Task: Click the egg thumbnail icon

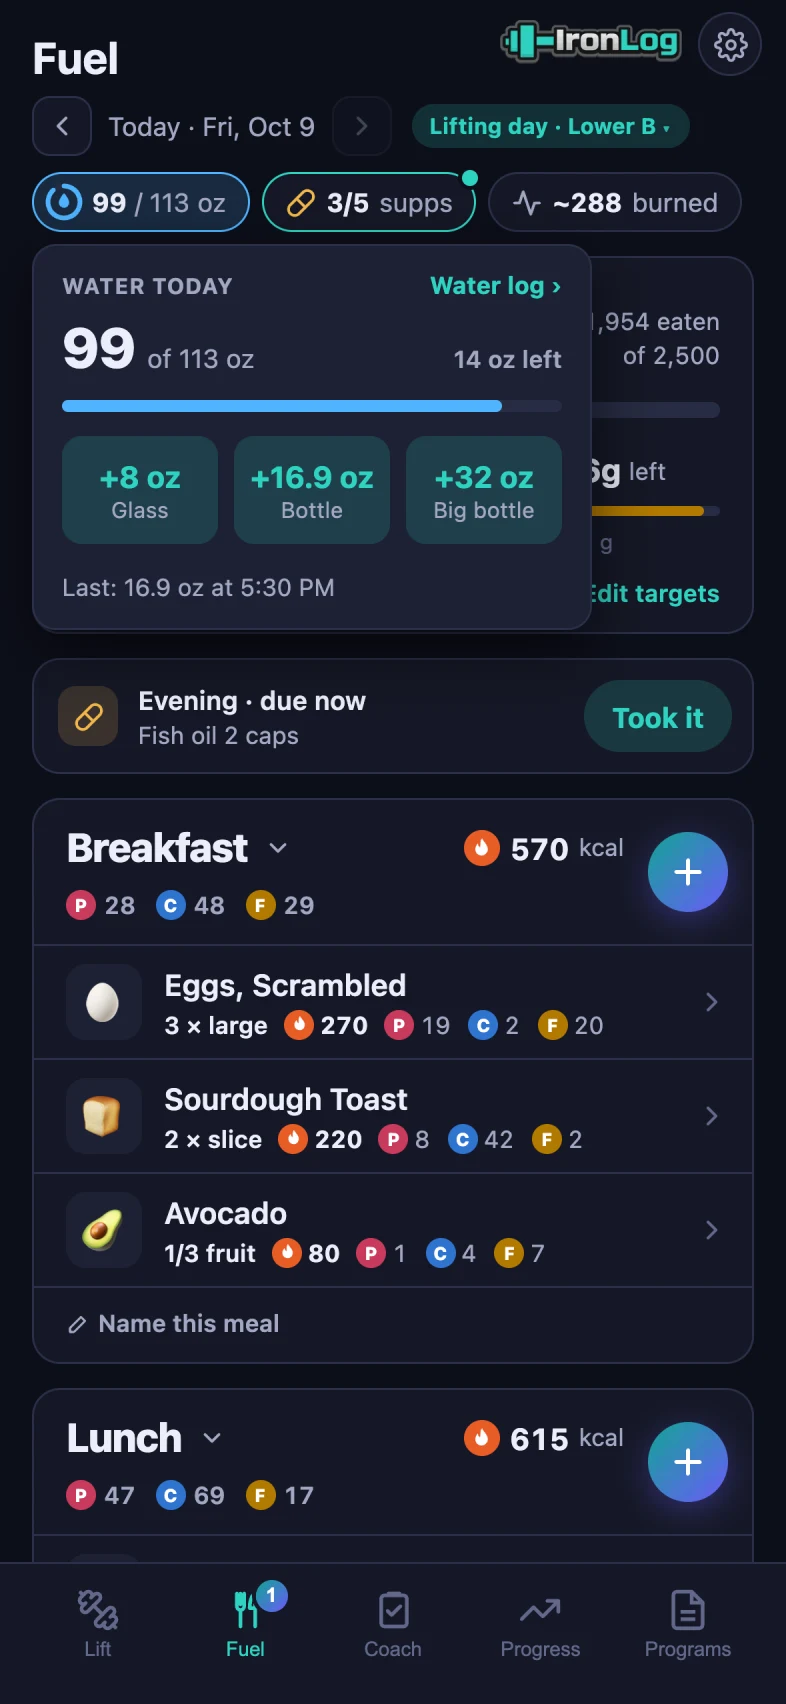Action: (103, 1002)
